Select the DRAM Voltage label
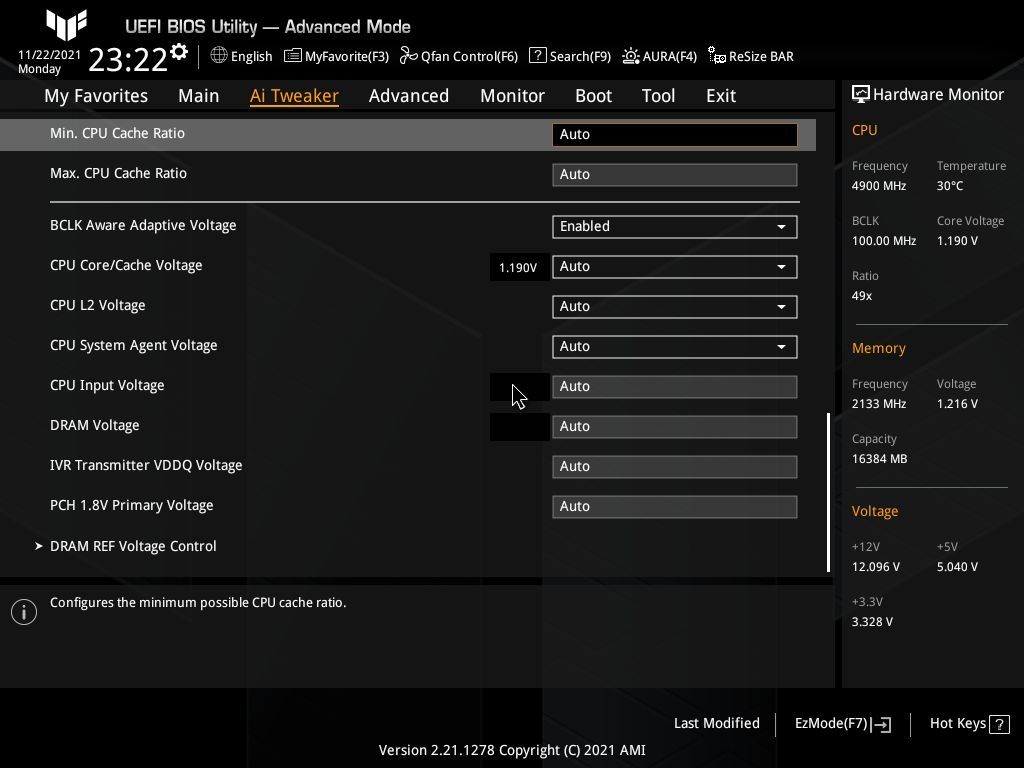 coord(95,425)
